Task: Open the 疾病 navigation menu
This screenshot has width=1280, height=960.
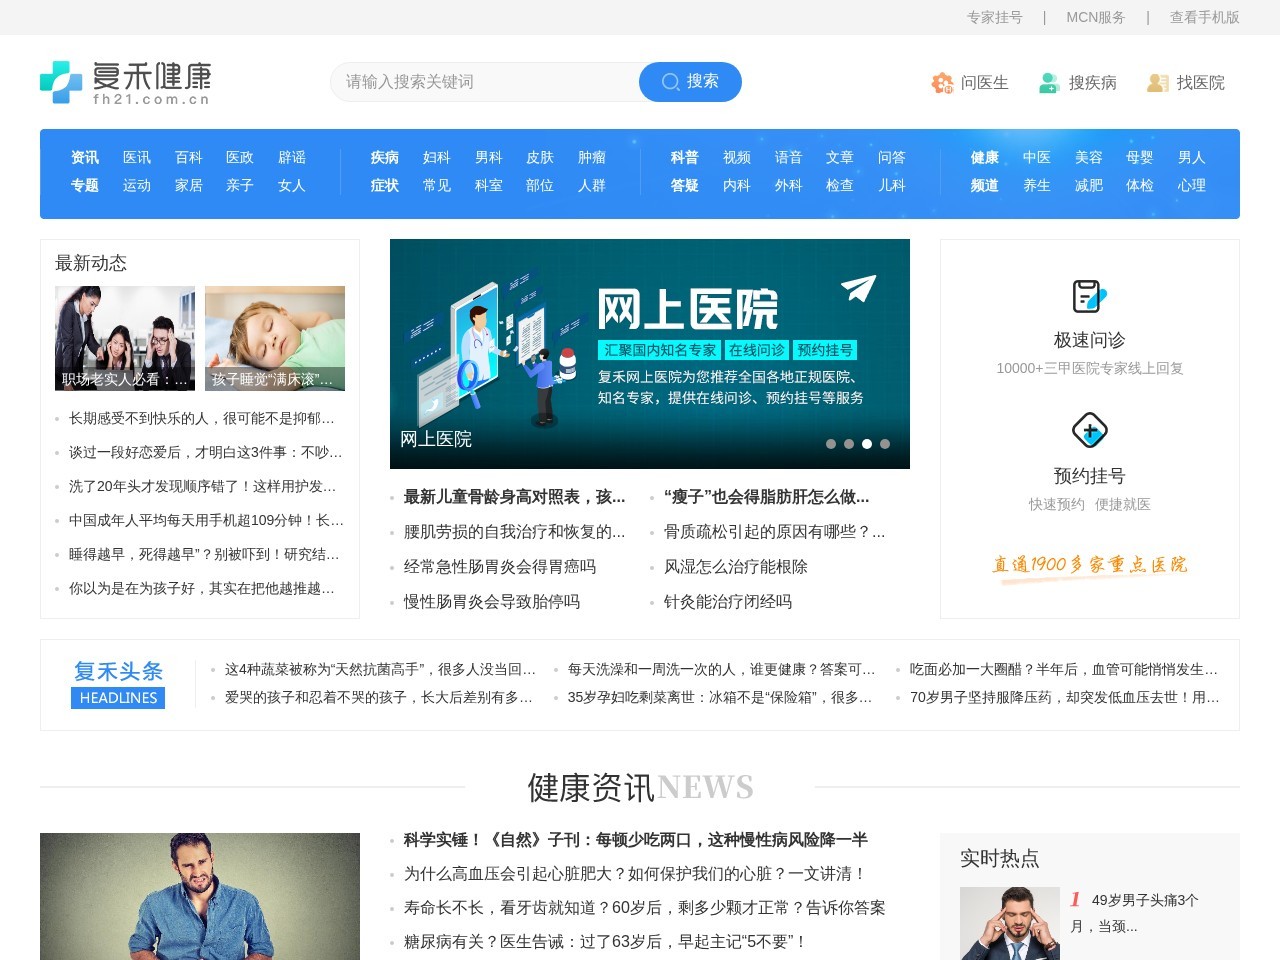Action: 384,157
